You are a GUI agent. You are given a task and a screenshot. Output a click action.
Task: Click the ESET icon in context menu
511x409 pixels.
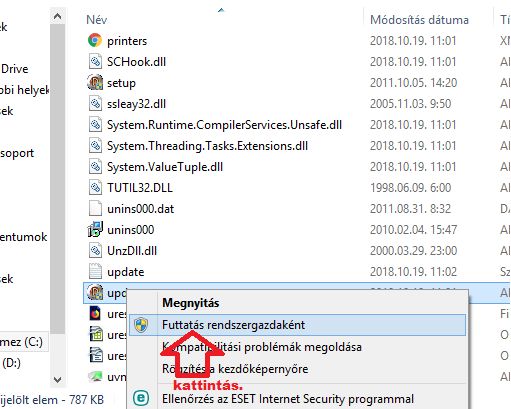coord(141,398)
